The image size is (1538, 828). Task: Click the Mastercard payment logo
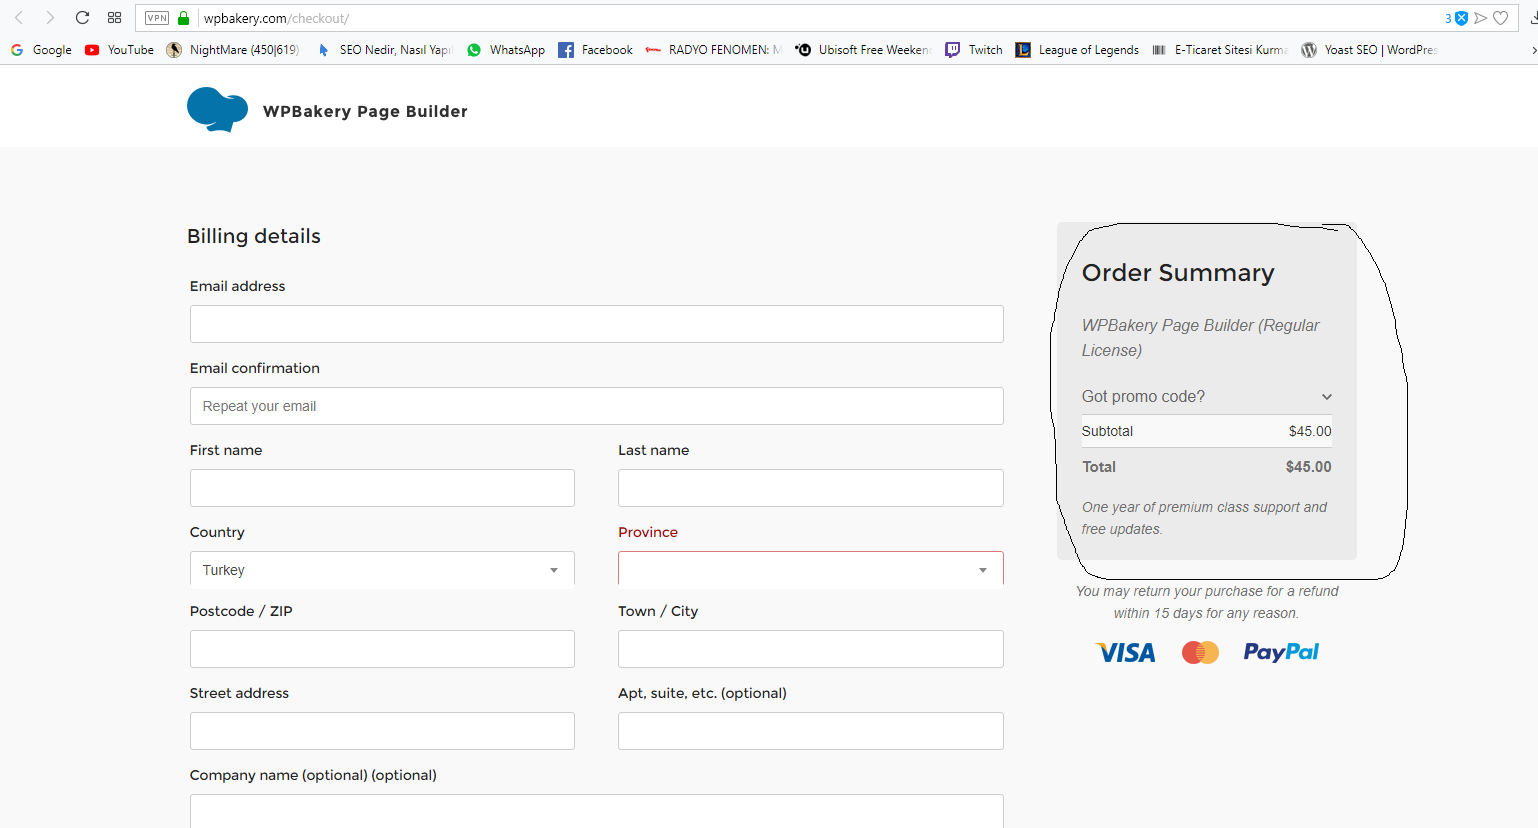(x=1200, y=653)
